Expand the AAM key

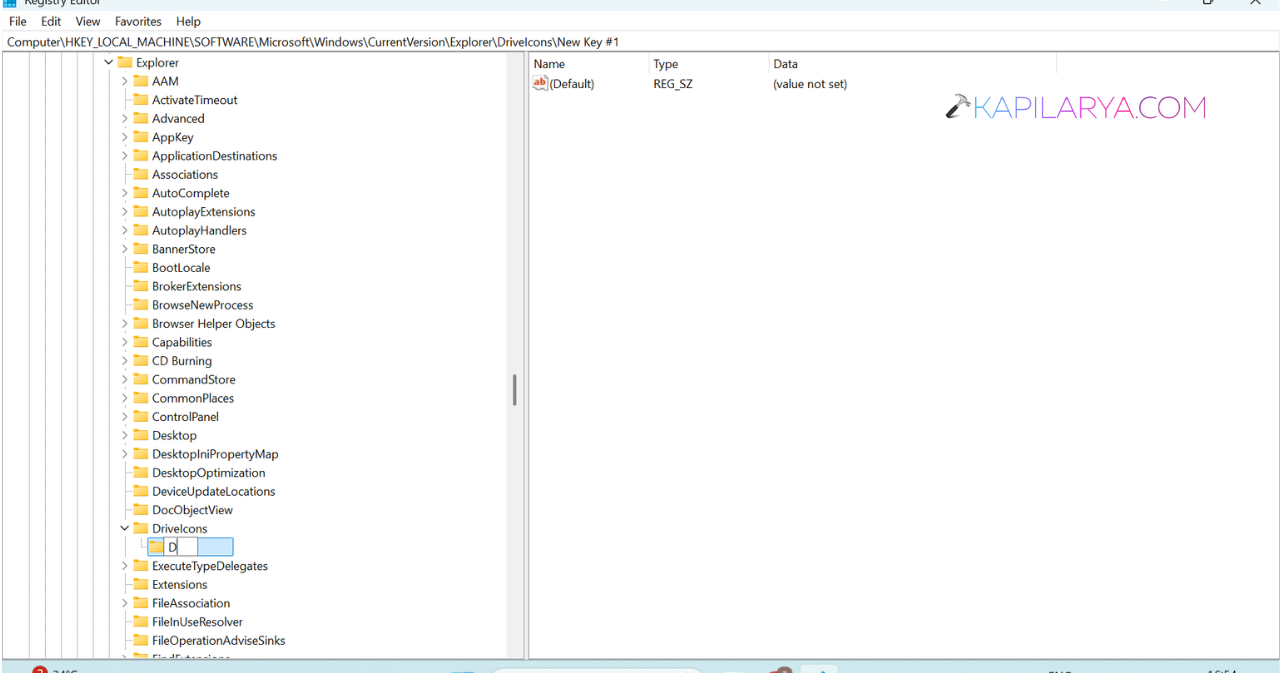[125, 81]
